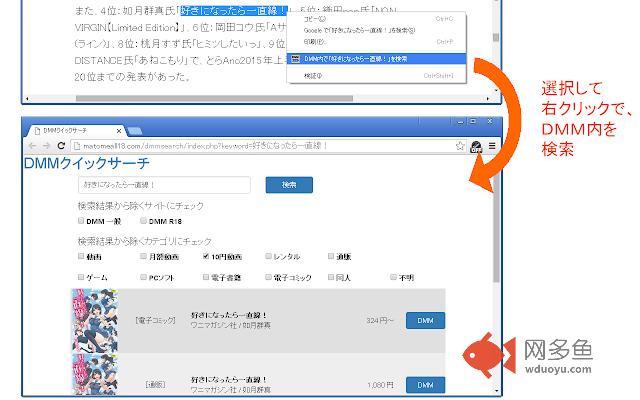Bookmark the page with the star icon
The image size is (640, 400).
coord(460,146)
